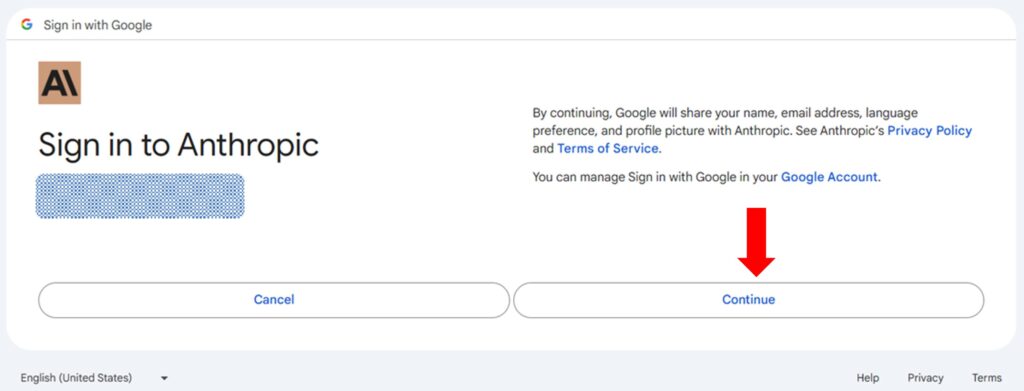The width and height of the screenshot is (1024, 391).
Task: Click the Terms footer link
Action: click(x=986, y=378)
